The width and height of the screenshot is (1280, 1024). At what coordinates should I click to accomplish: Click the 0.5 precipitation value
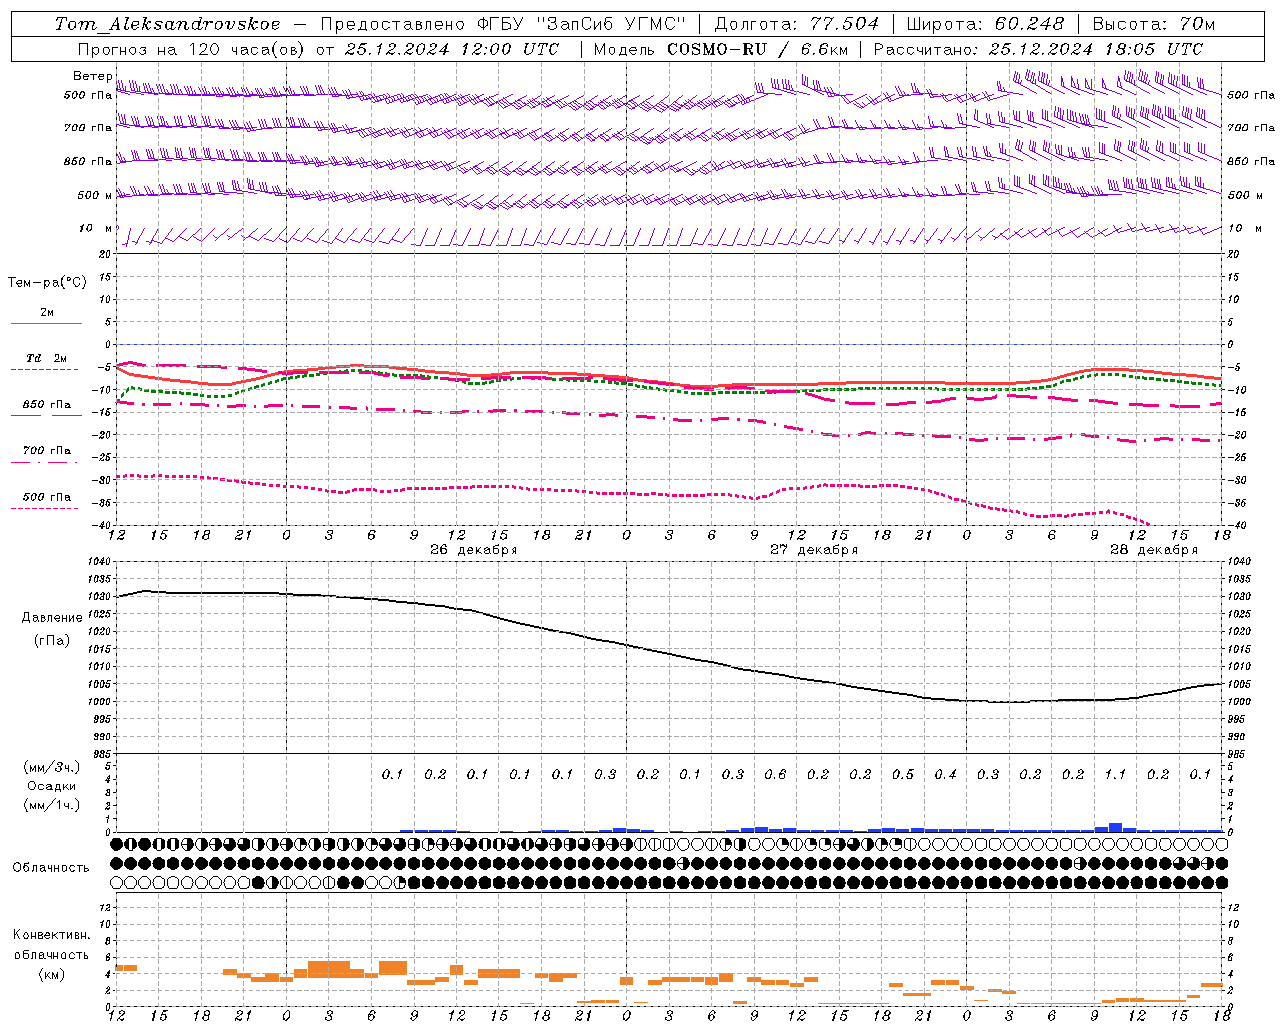coord(903,774)
